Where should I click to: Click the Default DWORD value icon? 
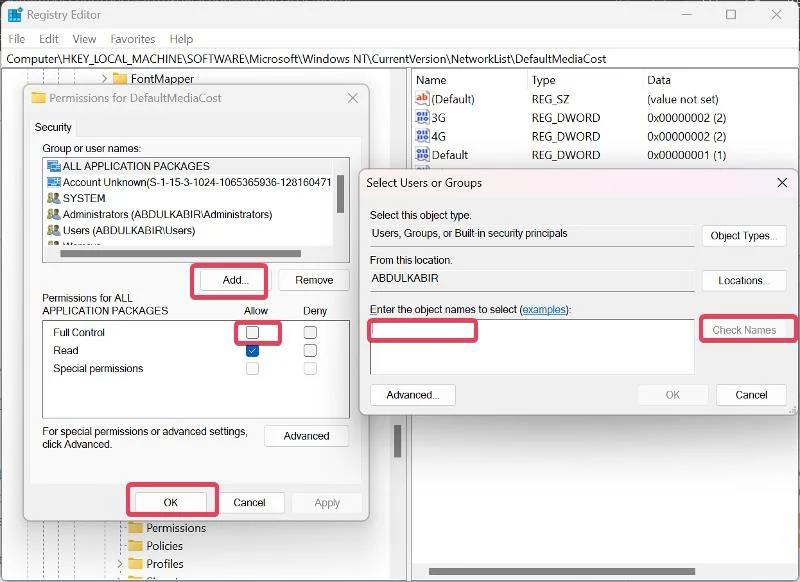[x=422, y=155]
